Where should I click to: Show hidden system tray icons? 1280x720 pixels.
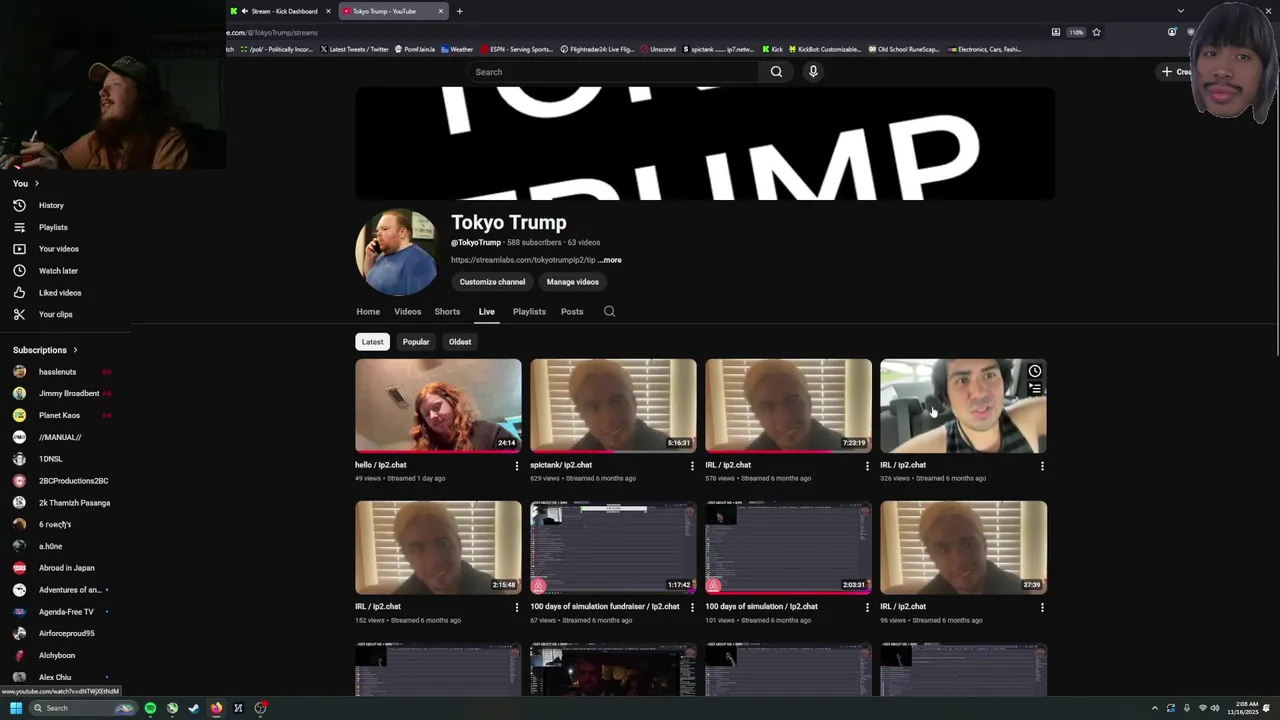[1154, 708]
